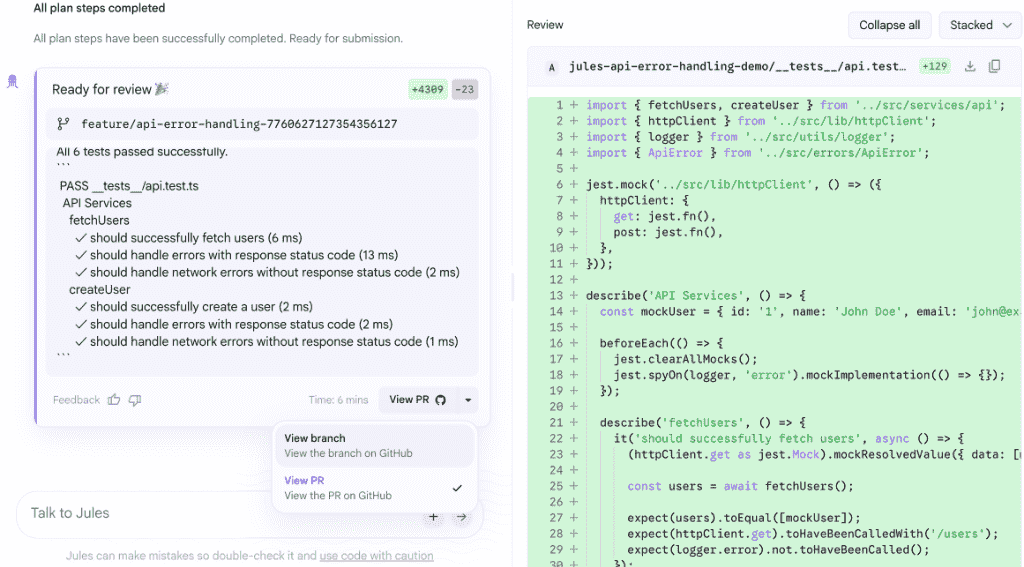Open the Stacked view dropdown

pyautogui.click(x=980, y=25)
